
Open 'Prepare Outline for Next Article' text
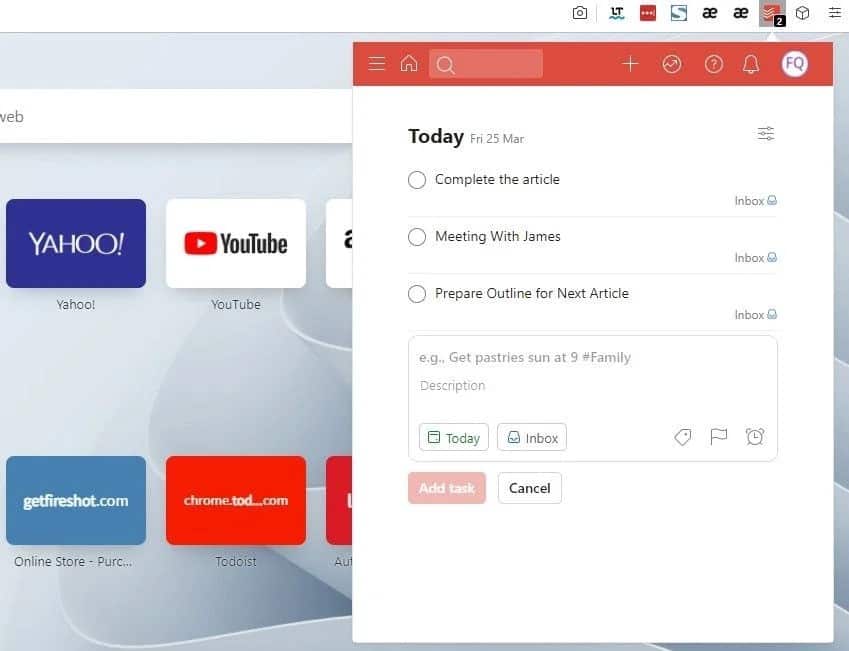coord(532,293)
